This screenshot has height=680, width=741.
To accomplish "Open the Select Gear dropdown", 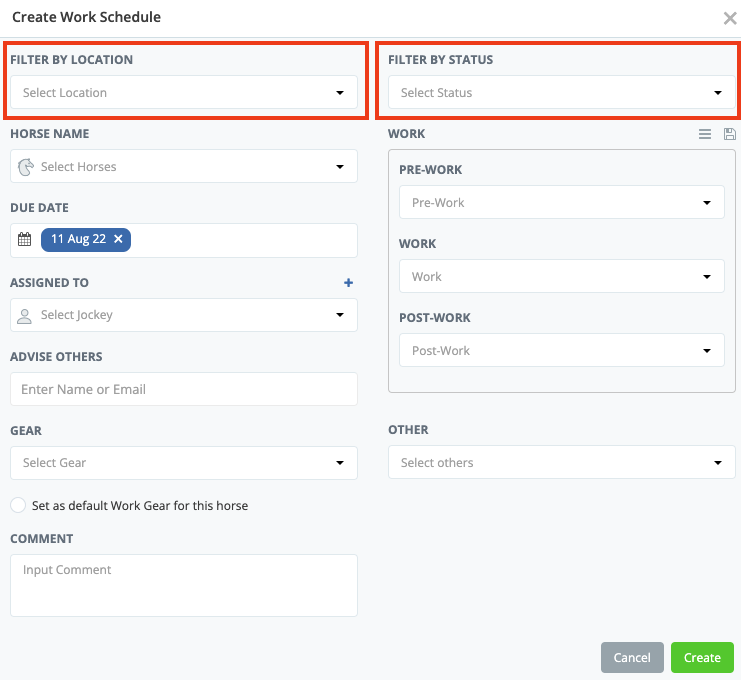I will pos(184,463).
